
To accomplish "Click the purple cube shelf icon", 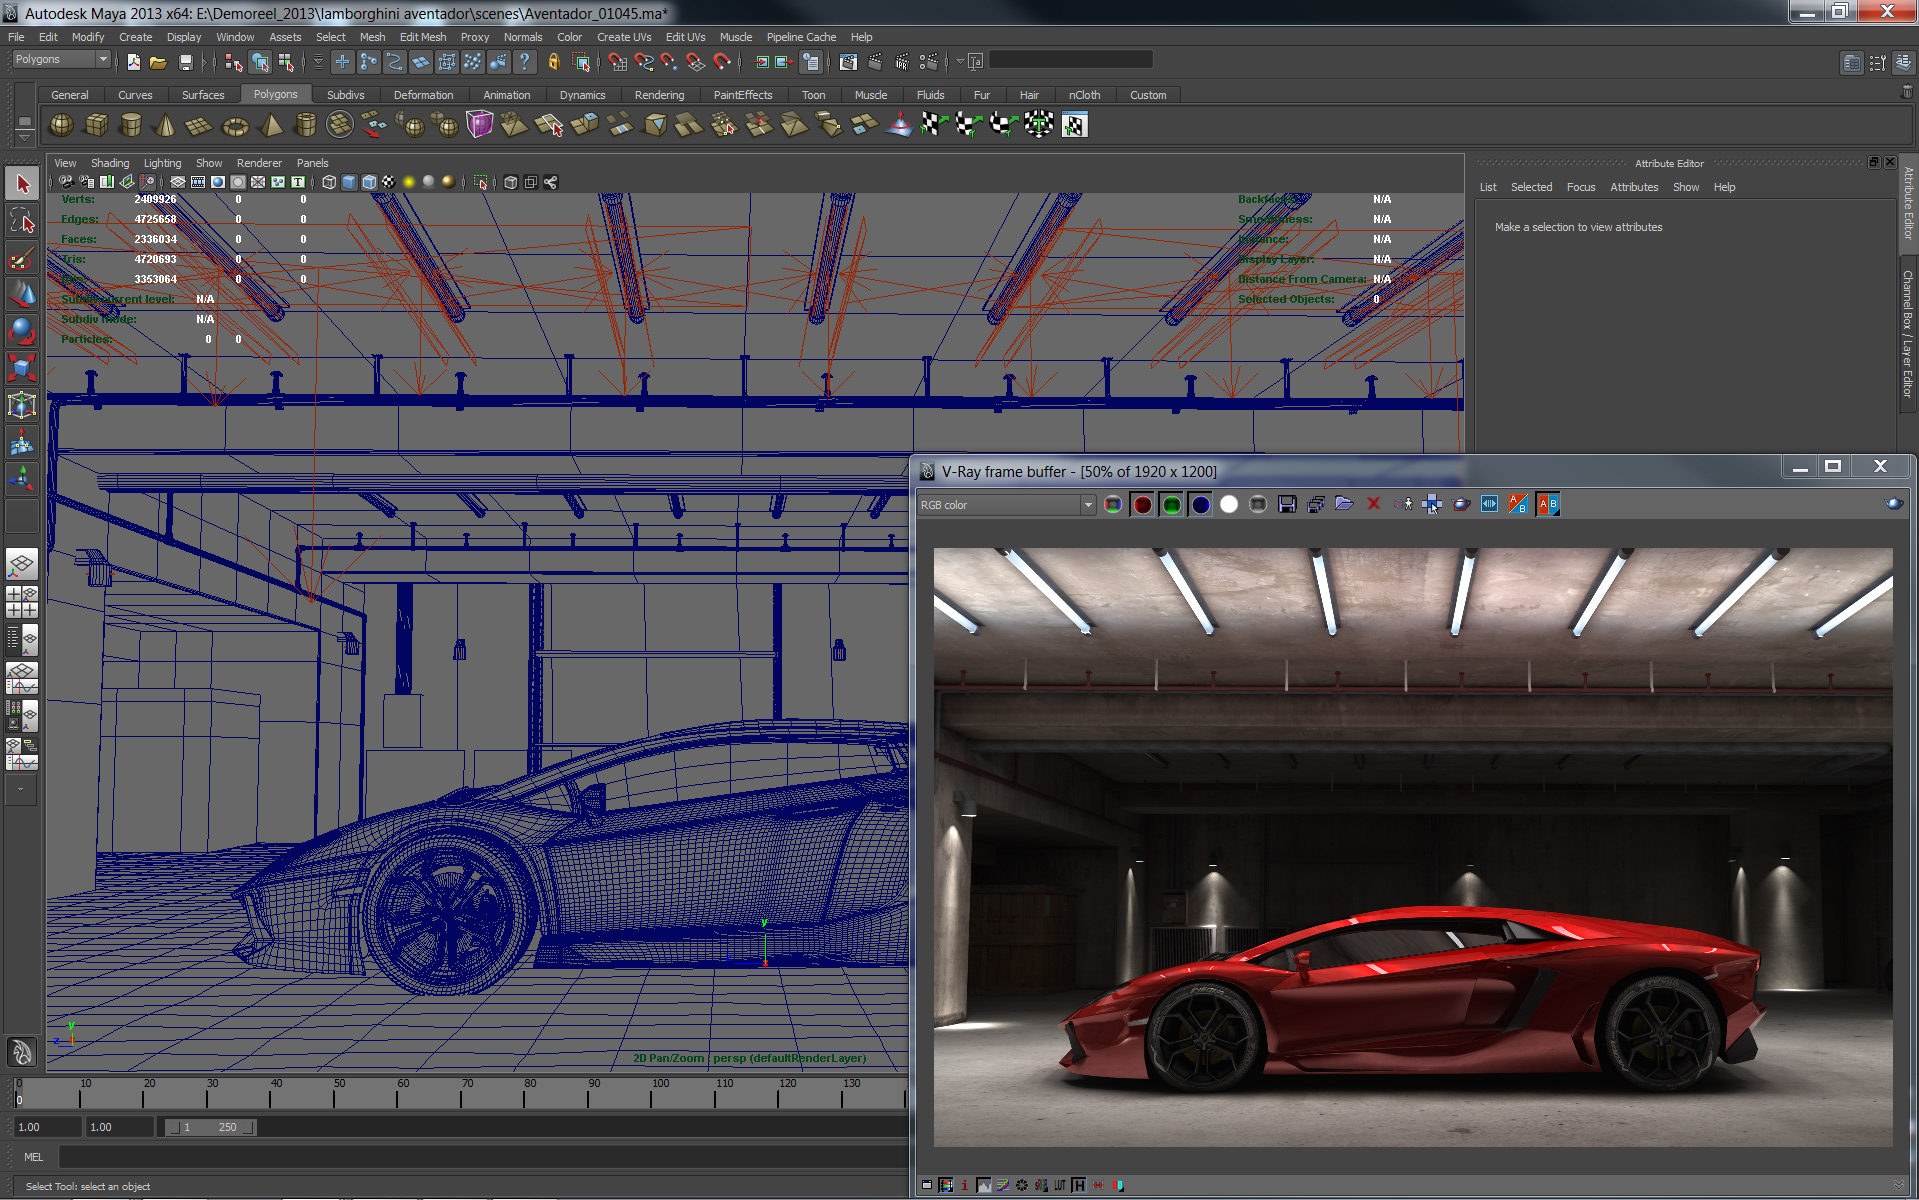I will 480,125.
